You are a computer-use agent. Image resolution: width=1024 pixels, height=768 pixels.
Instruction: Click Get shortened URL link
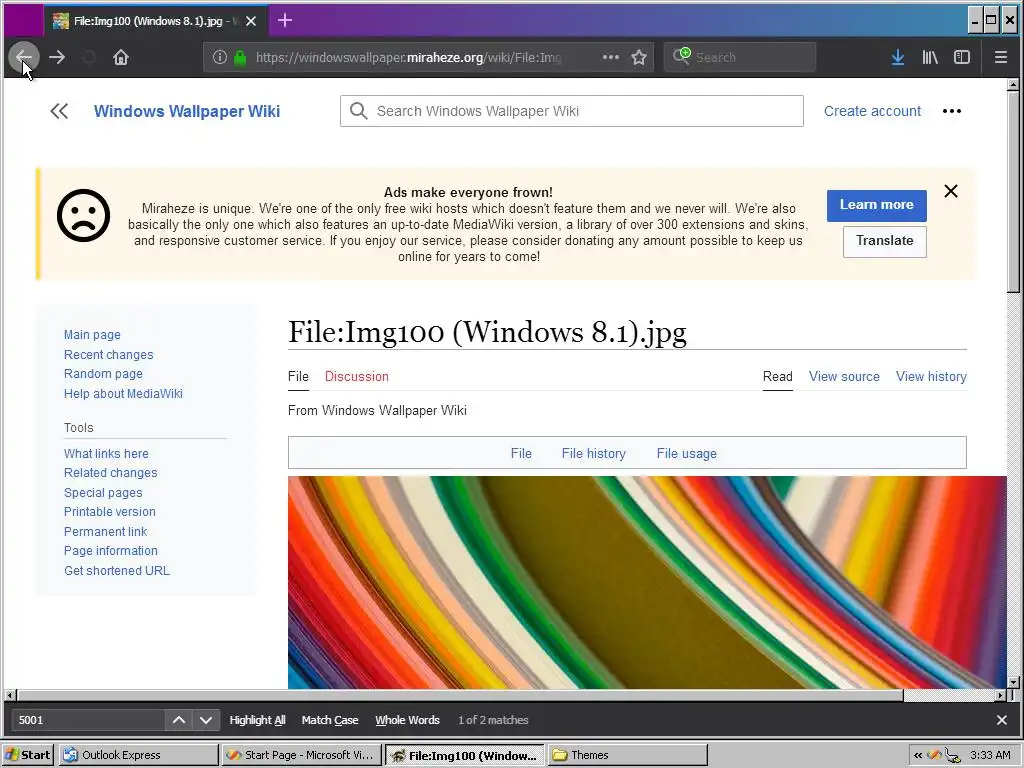[x=116, y=570]
